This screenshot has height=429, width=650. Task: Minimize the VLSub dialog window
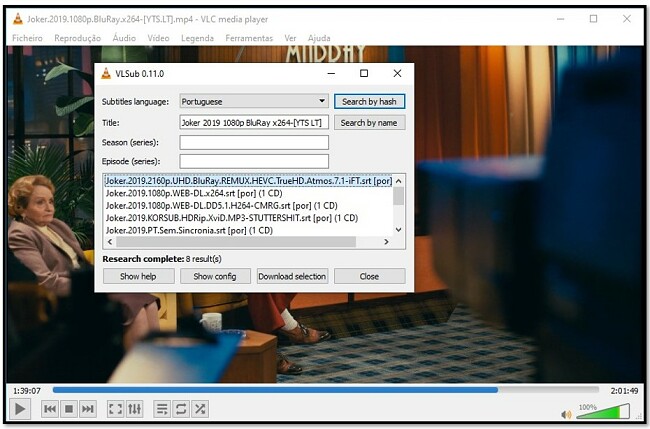click(x=331, y=73)
